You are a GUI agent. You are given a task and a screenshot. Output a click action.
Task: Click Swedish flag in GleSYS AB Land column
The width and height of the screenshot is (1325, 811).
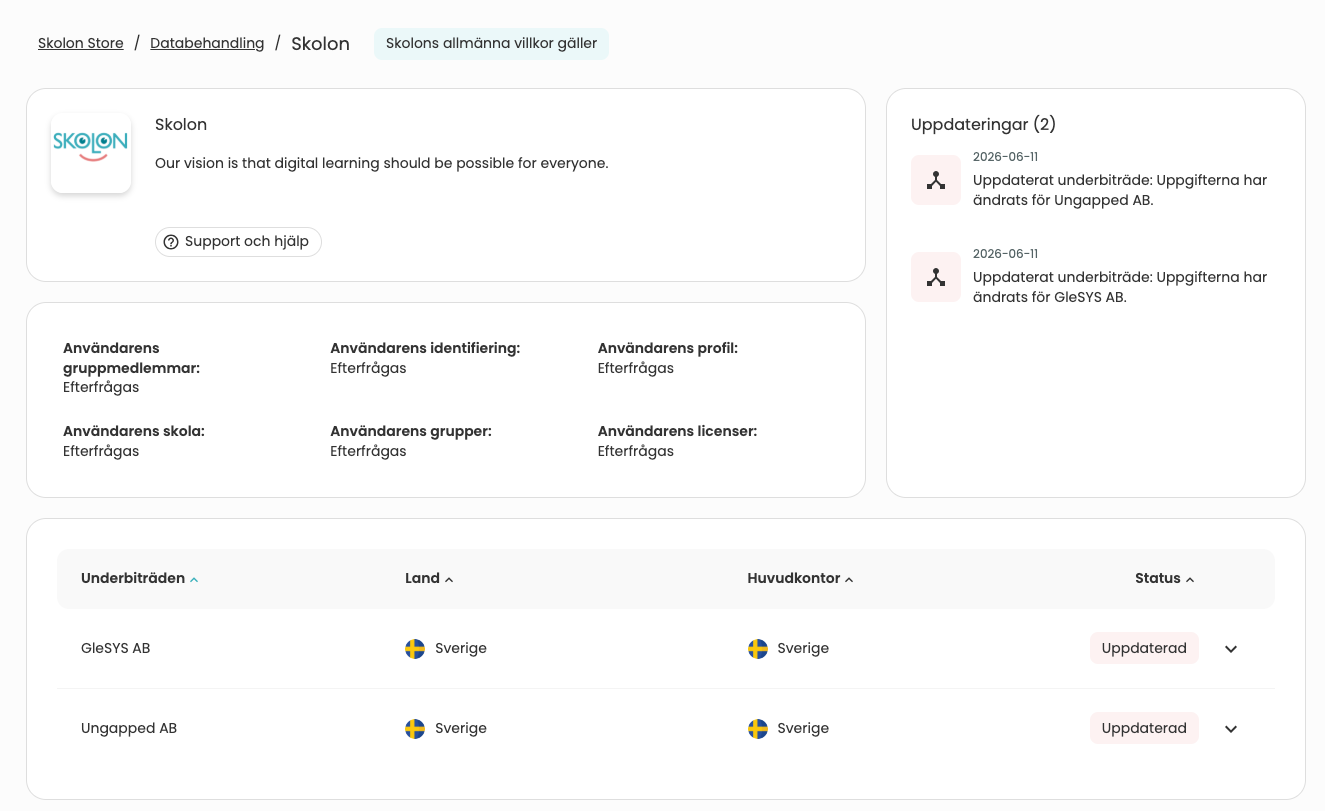[x=415, y=649]
